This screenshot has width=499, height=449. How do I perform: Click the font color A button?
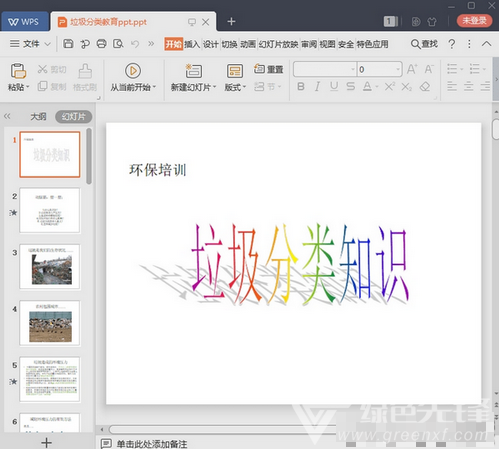pos(367,87)
